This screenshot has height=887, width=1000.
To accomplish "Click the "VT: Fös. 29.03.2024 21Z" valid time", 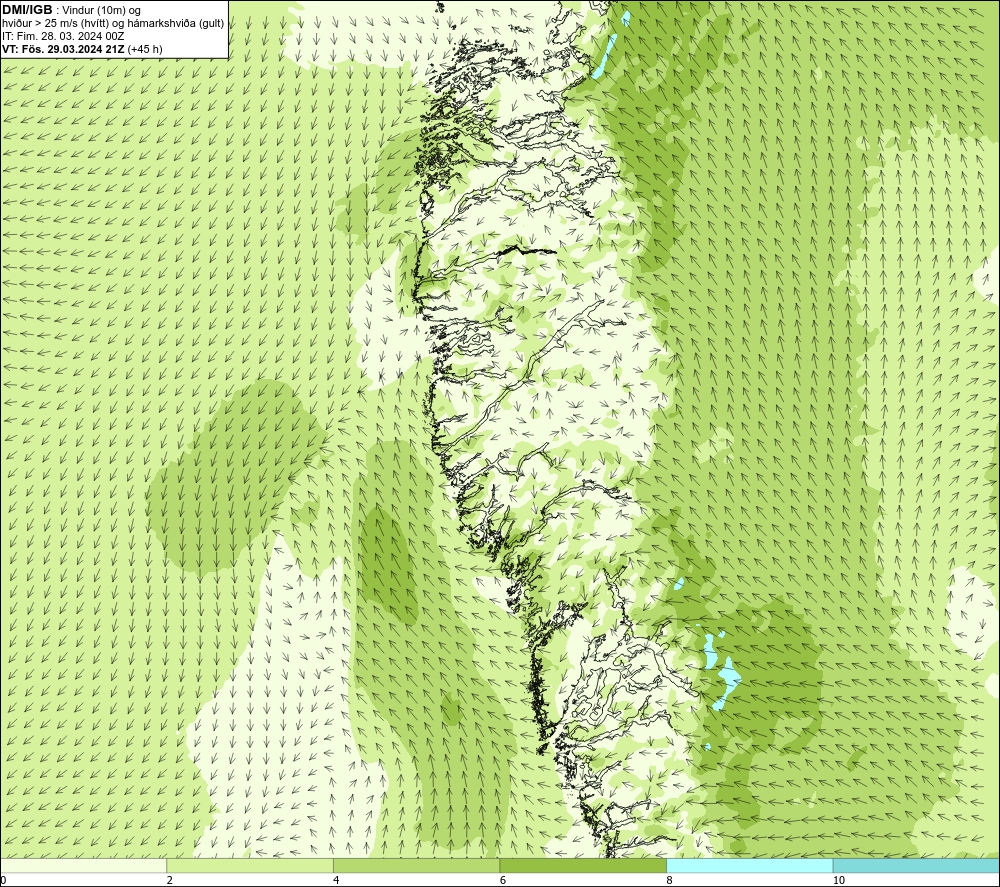I will pos(64,49).
